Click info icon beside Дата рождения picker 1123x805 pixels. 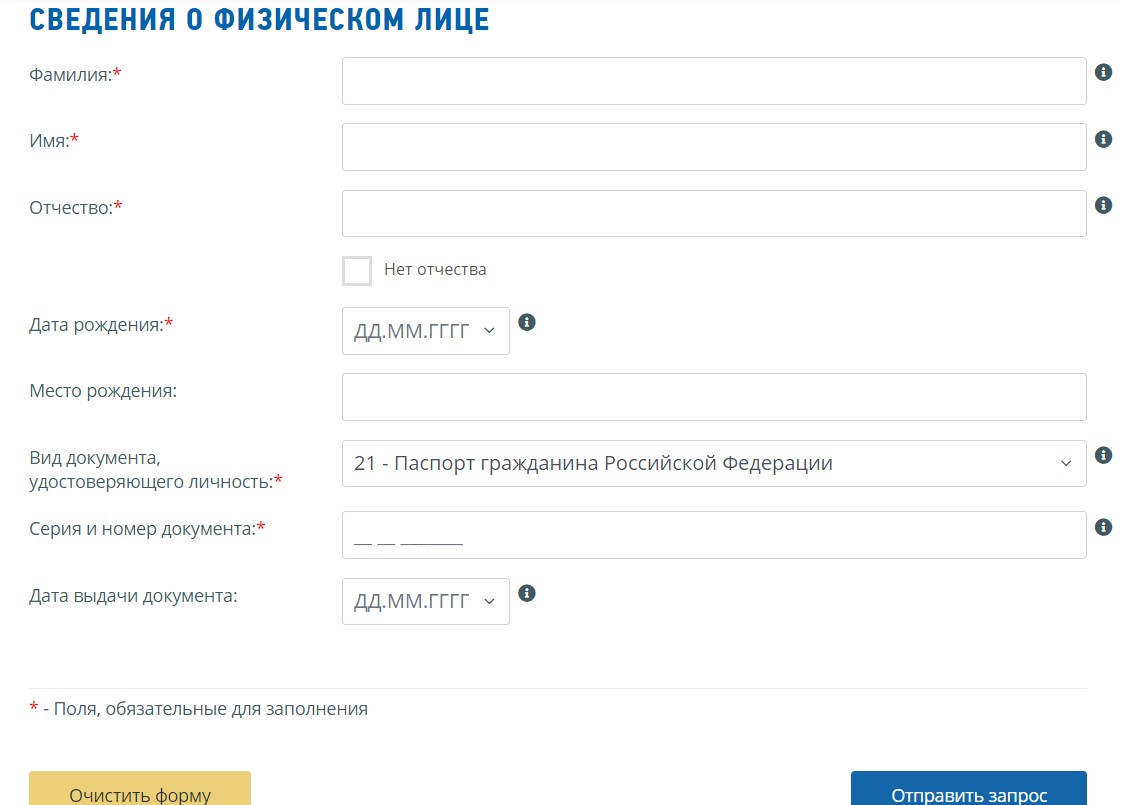pyautogui.click(x=527, y=322)
